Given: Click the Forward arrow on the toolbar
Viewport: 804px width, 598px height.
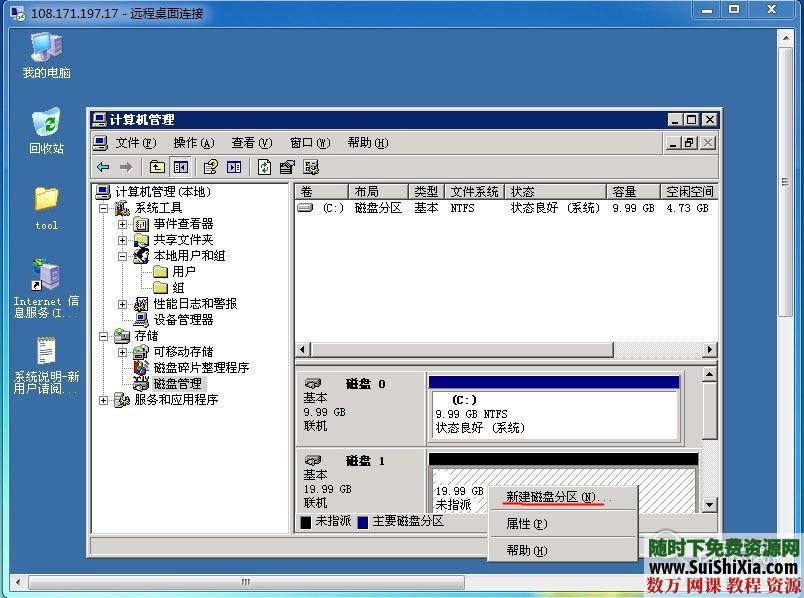Looking at the screenshot, I should 126,167.
